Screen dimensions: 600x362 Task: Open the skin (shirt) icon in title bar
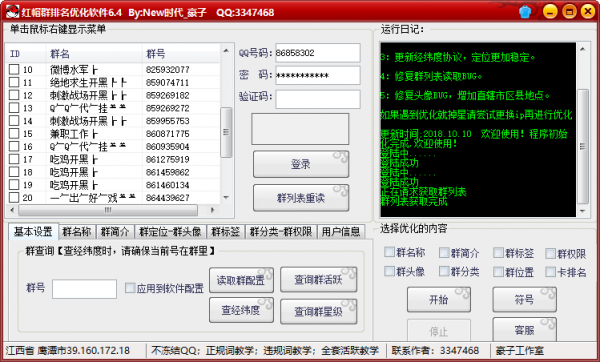[525, 12]
